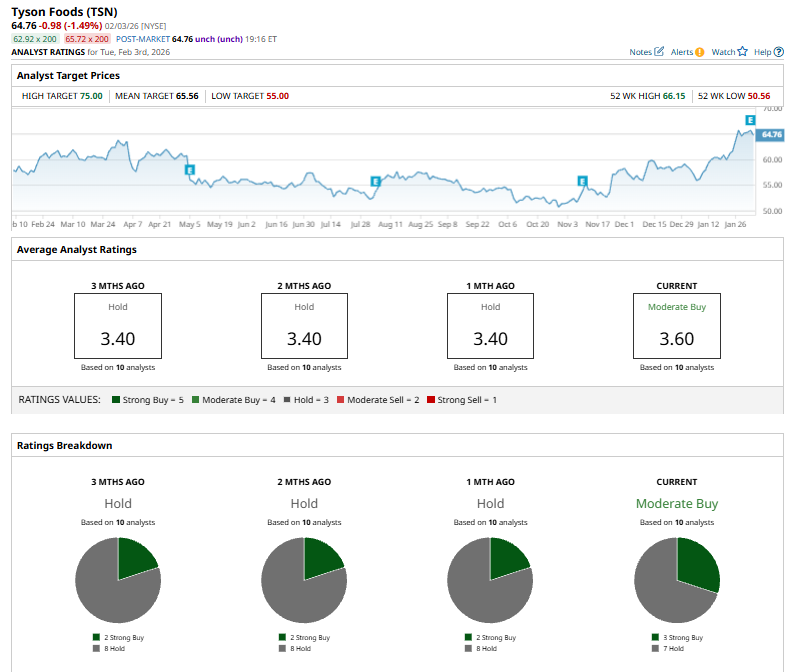This screenshot has height=672, width=795.
Task: Click the earnings marker near May 5
Action: (x=190, y=170)
